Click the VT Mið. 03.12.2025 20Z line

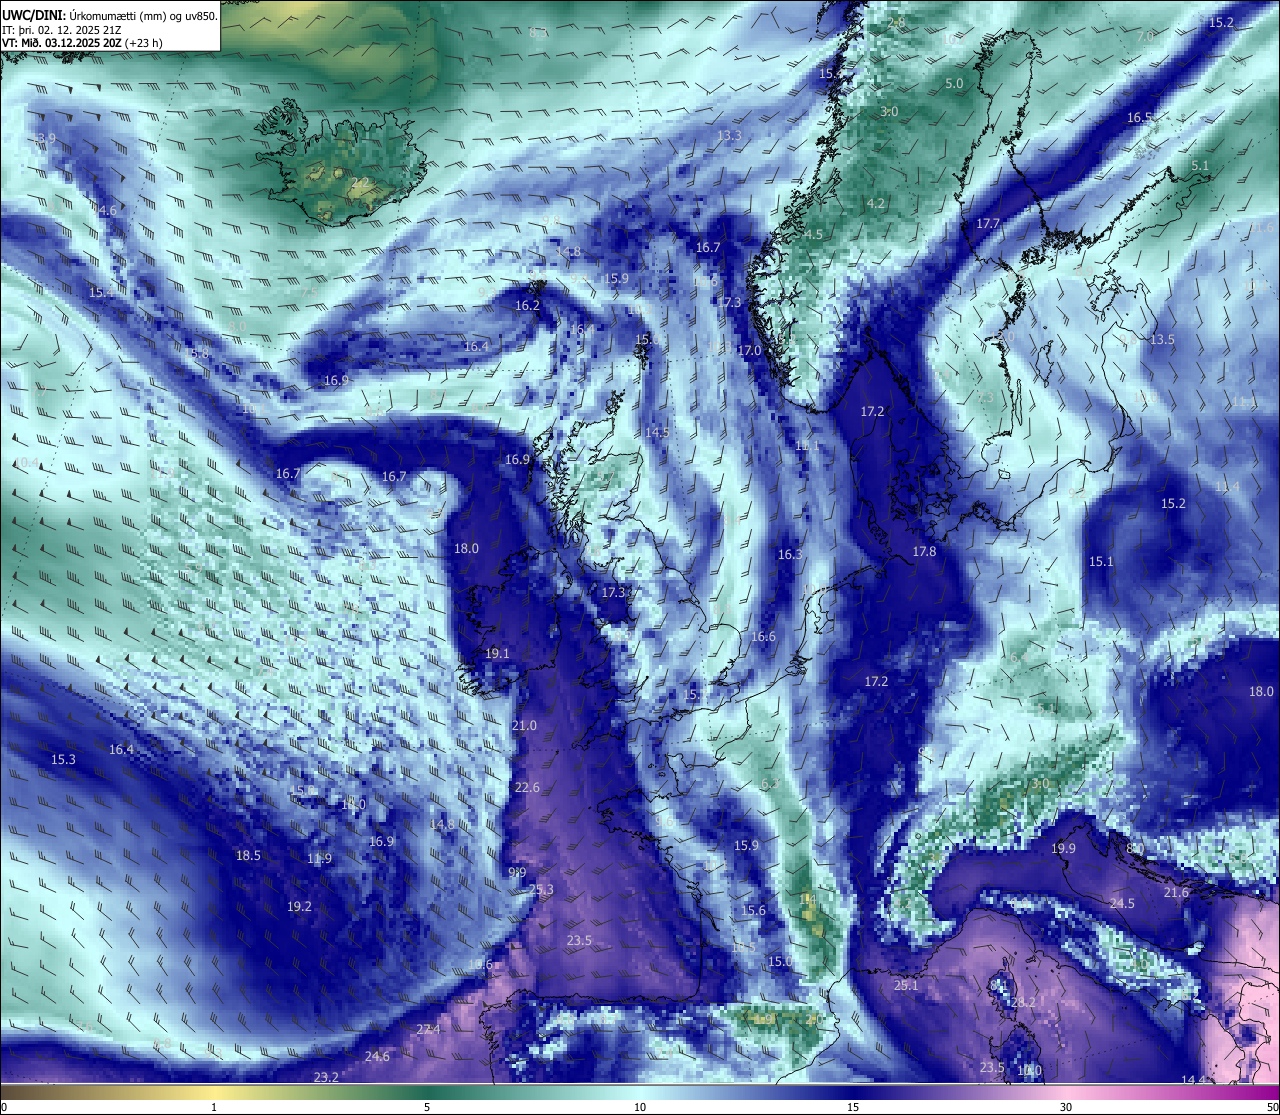[x=82, y=43]
